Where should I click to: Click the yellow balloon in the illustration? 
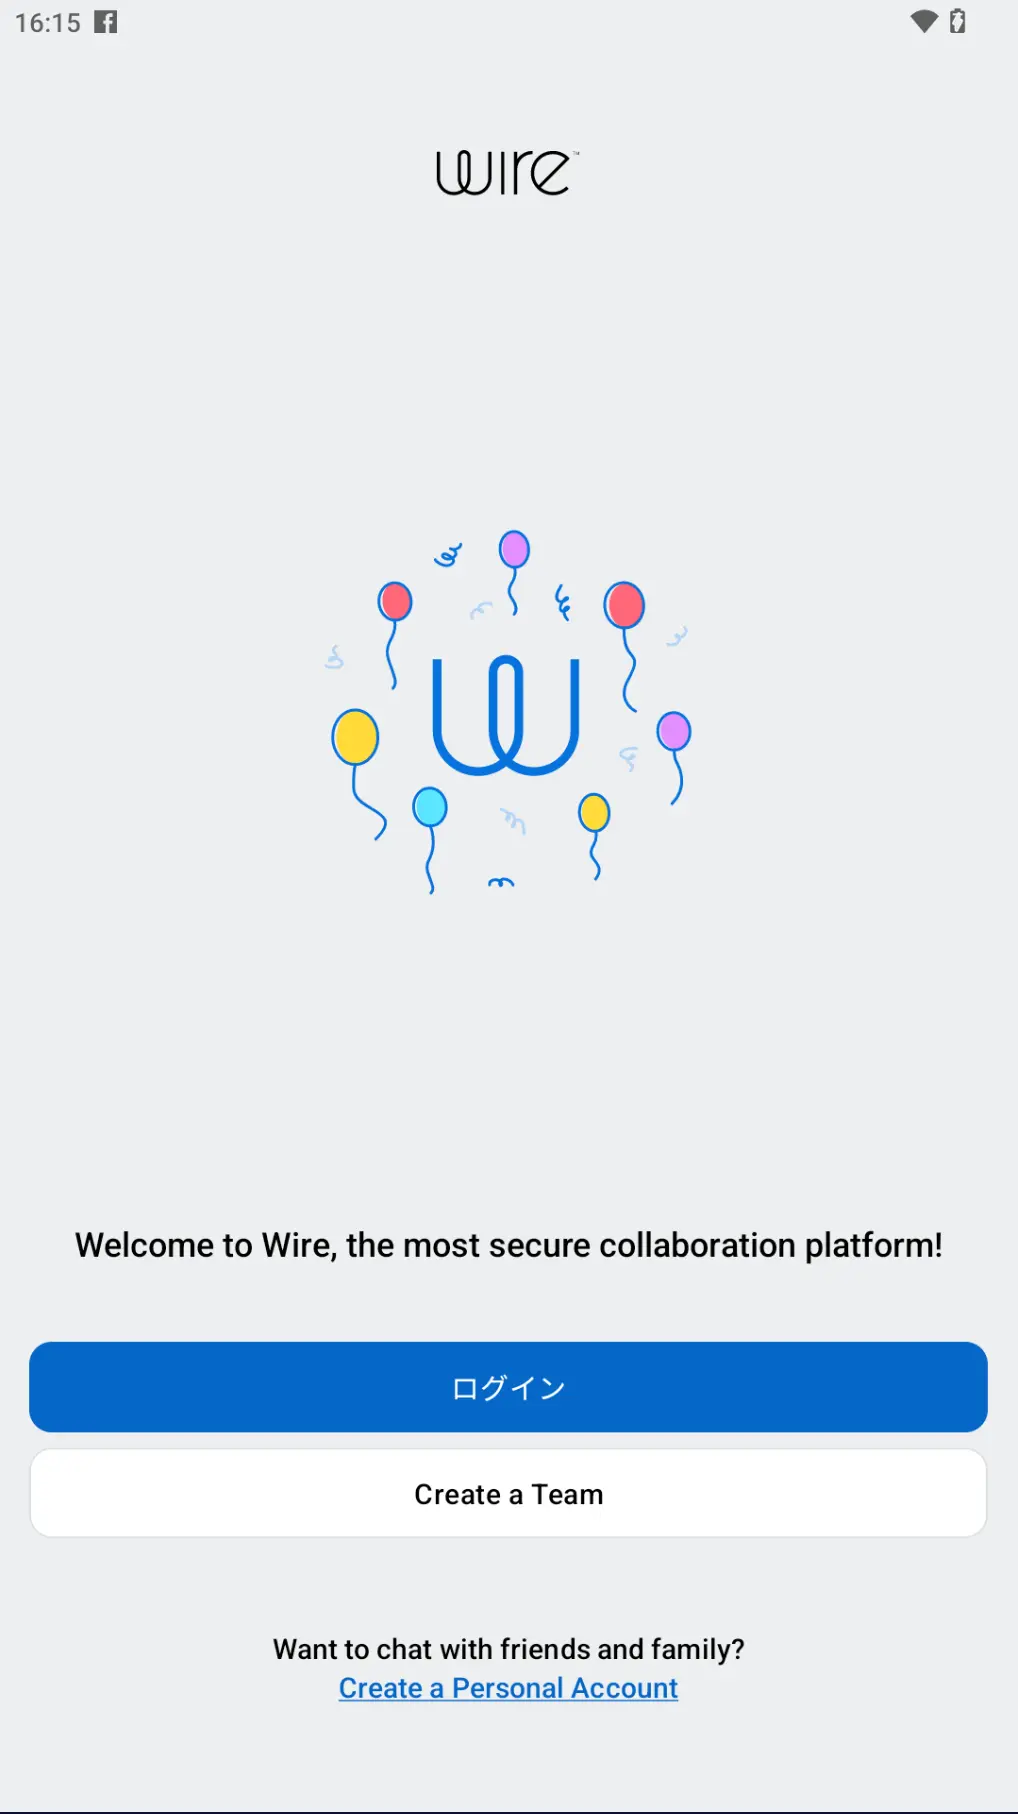click(x=355, y=736)
